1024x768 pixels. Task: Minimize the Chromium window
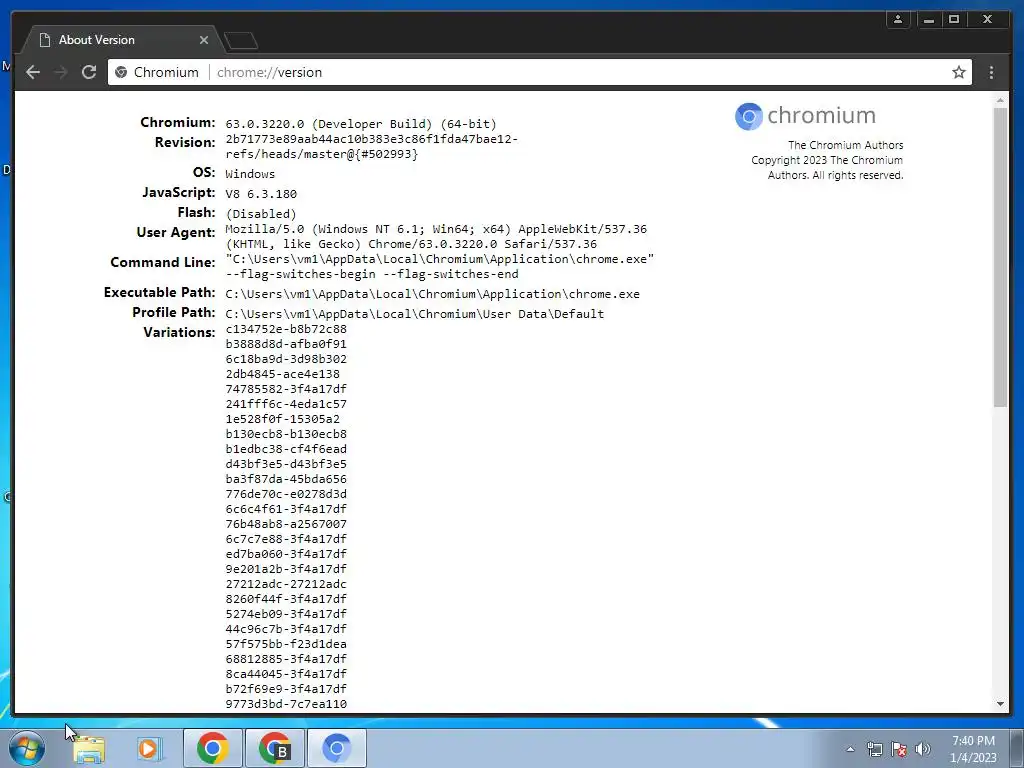click(x=929, y=20)
